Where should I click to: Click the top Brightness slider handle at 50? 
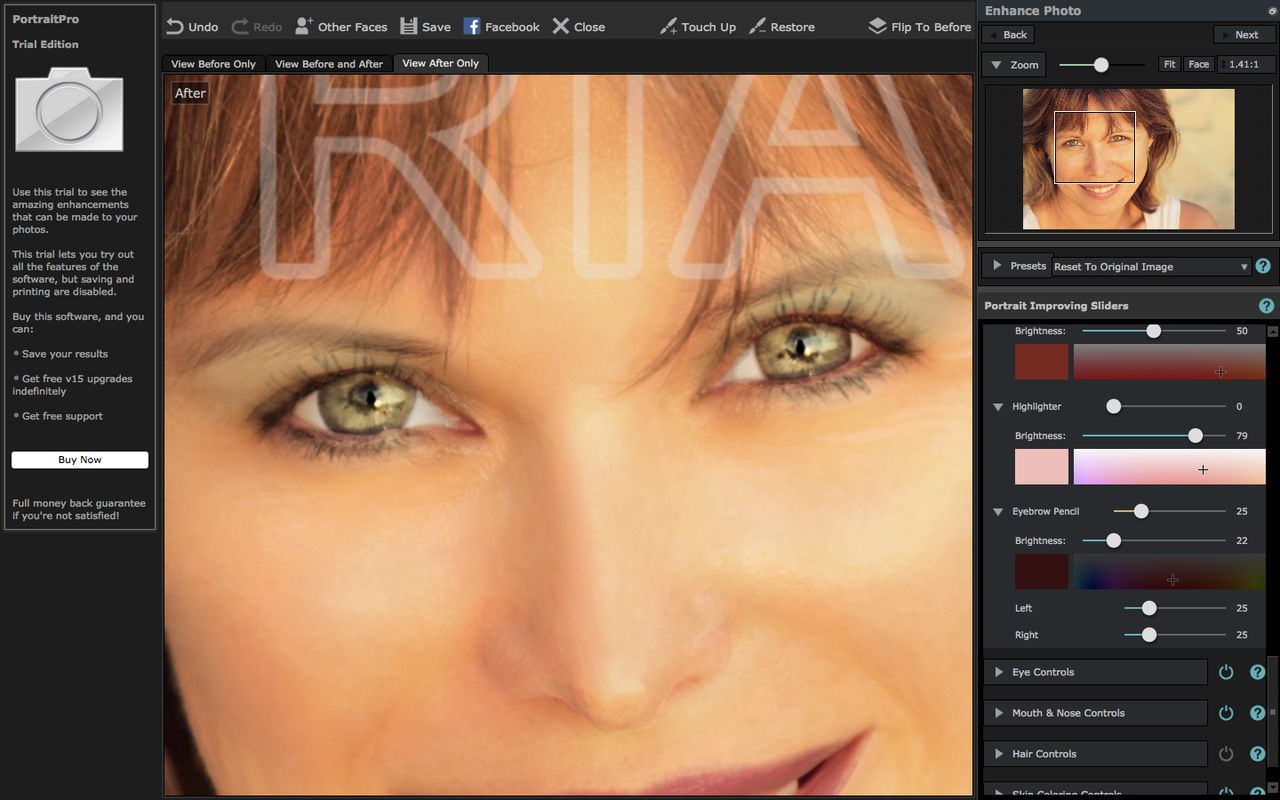[x=1153, y=330]
